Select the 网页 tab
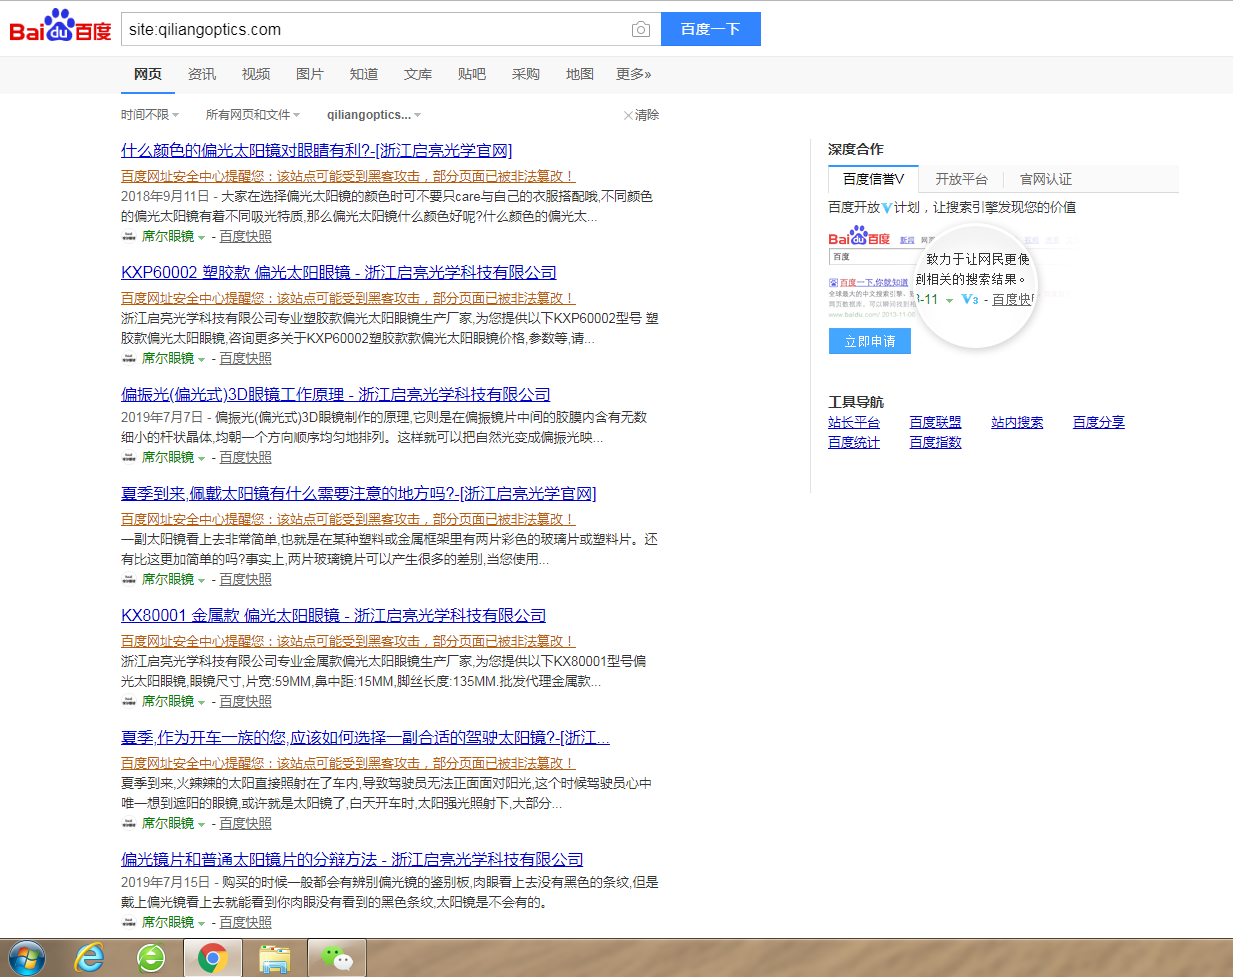This screenshot has height=977, width=1233. (x=148, y=74)
